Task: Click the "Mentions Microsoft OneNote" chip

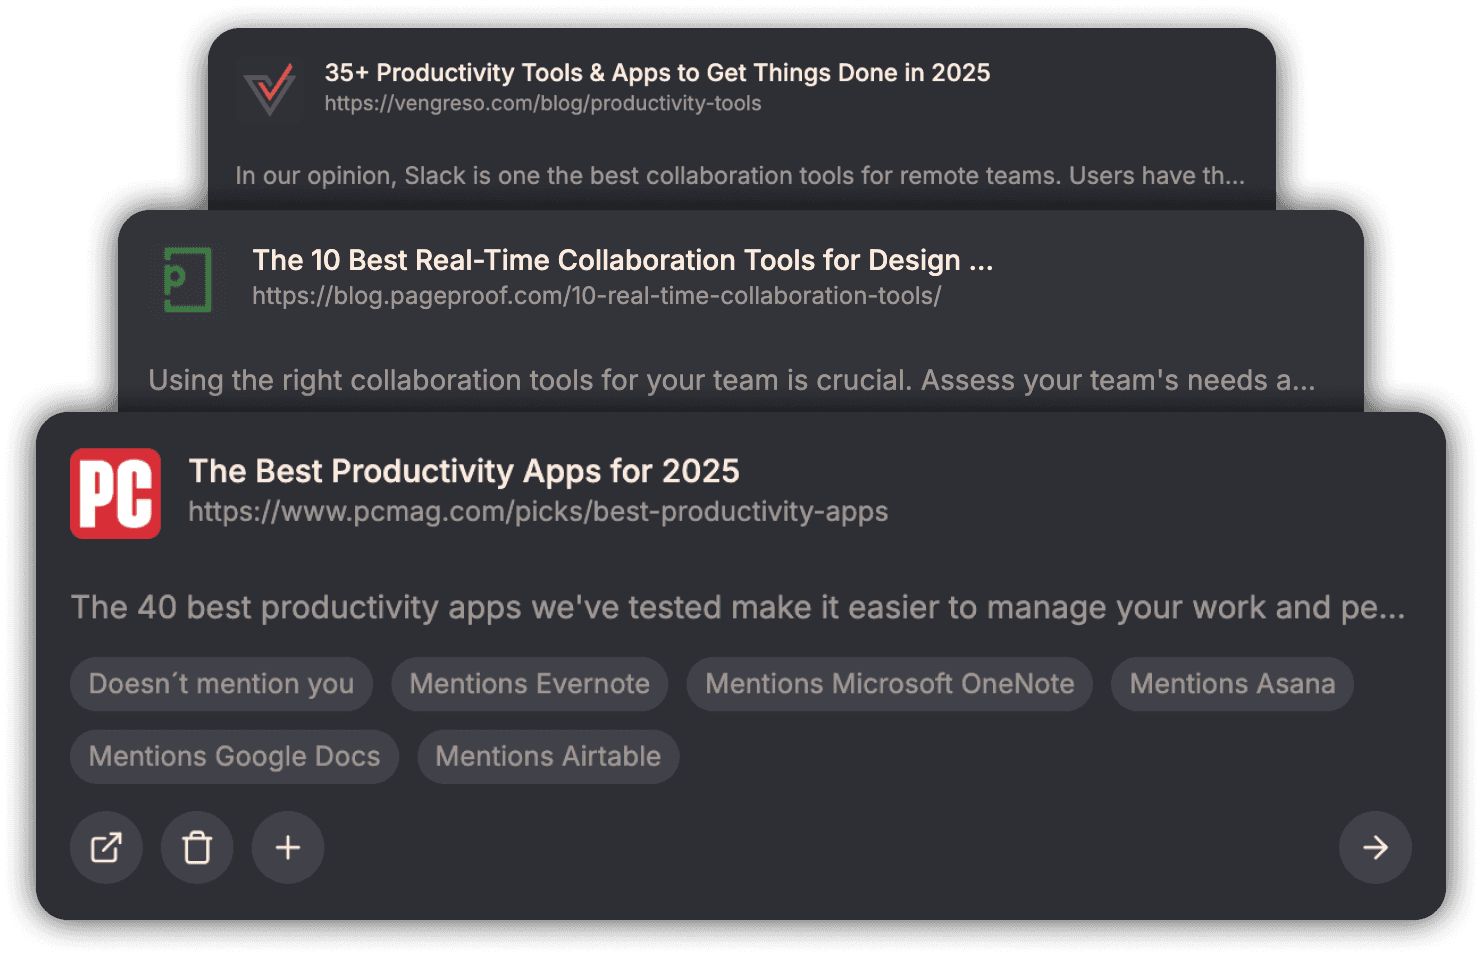Action: (x=889, y=684)
